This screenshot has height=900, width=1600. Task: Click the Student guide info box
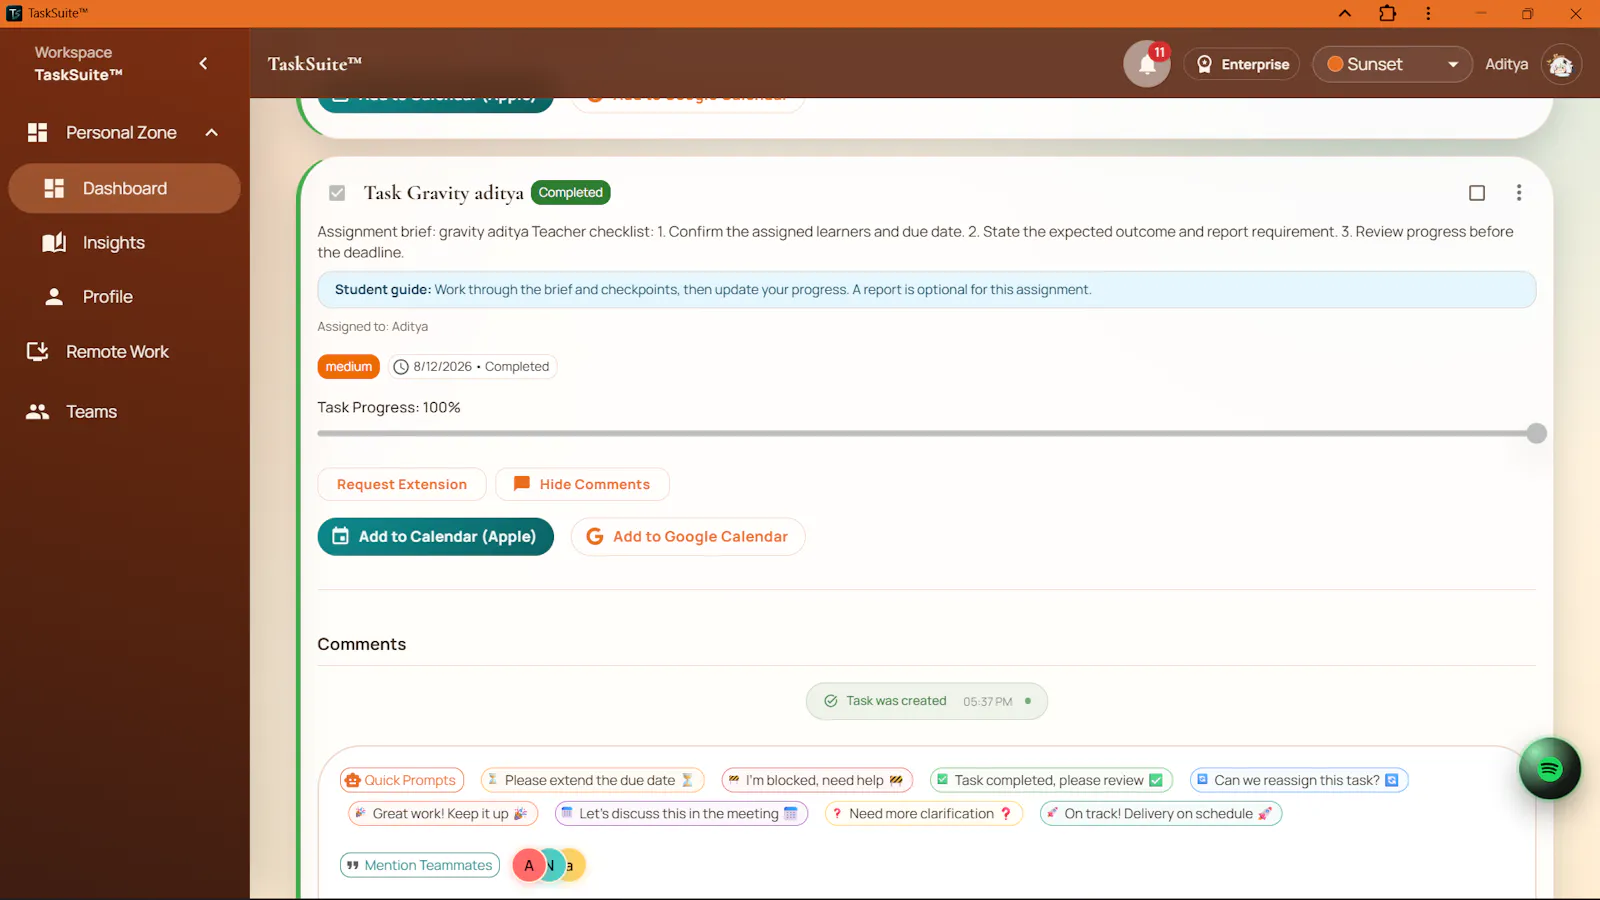click(x=927, y=290)
